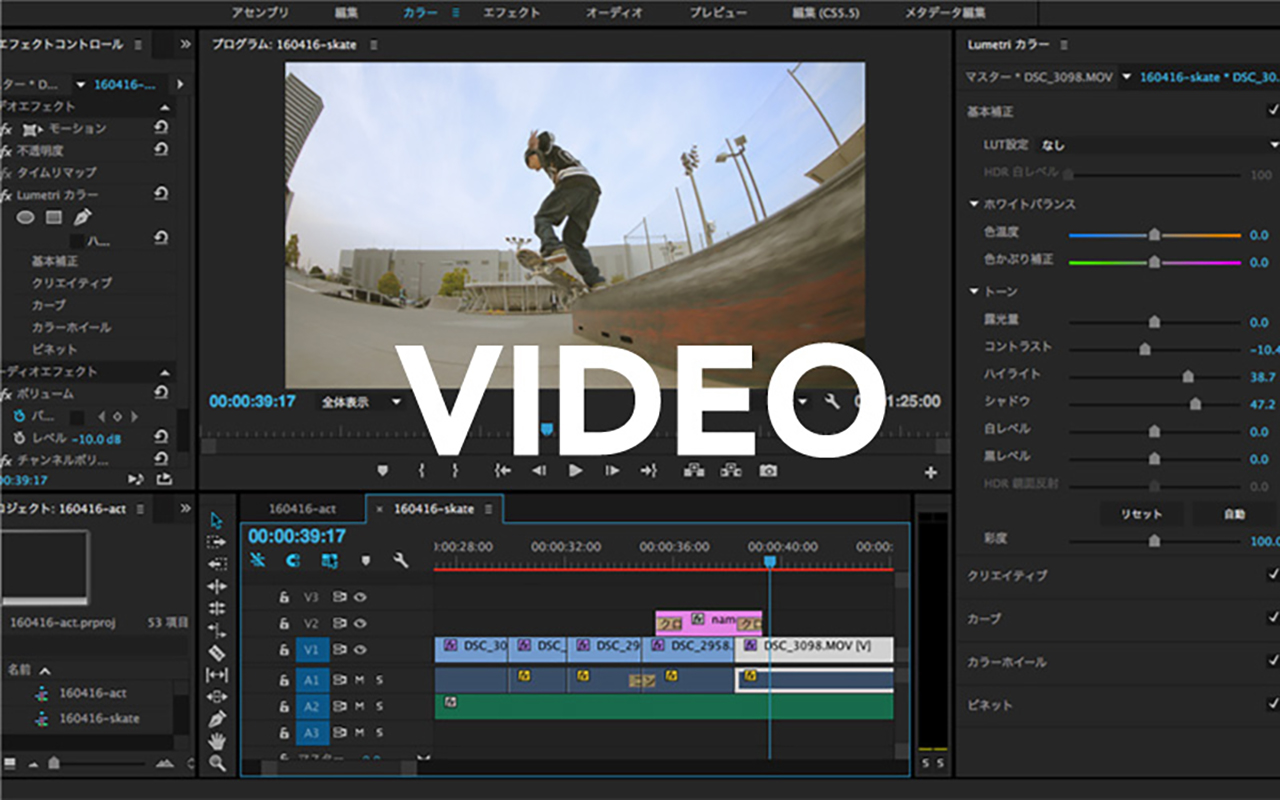The width and height of the screenshot is (1280, 800).
Task: Click the リセット button in Lumetri panel
Action: click(x=1141, y=514)
